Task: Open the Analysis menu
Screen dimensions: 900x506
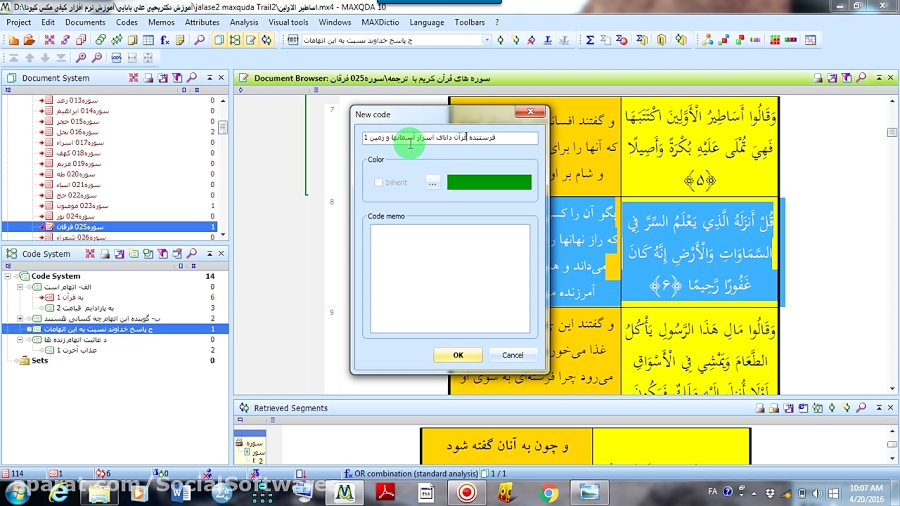Action: [x=244, y=22]
